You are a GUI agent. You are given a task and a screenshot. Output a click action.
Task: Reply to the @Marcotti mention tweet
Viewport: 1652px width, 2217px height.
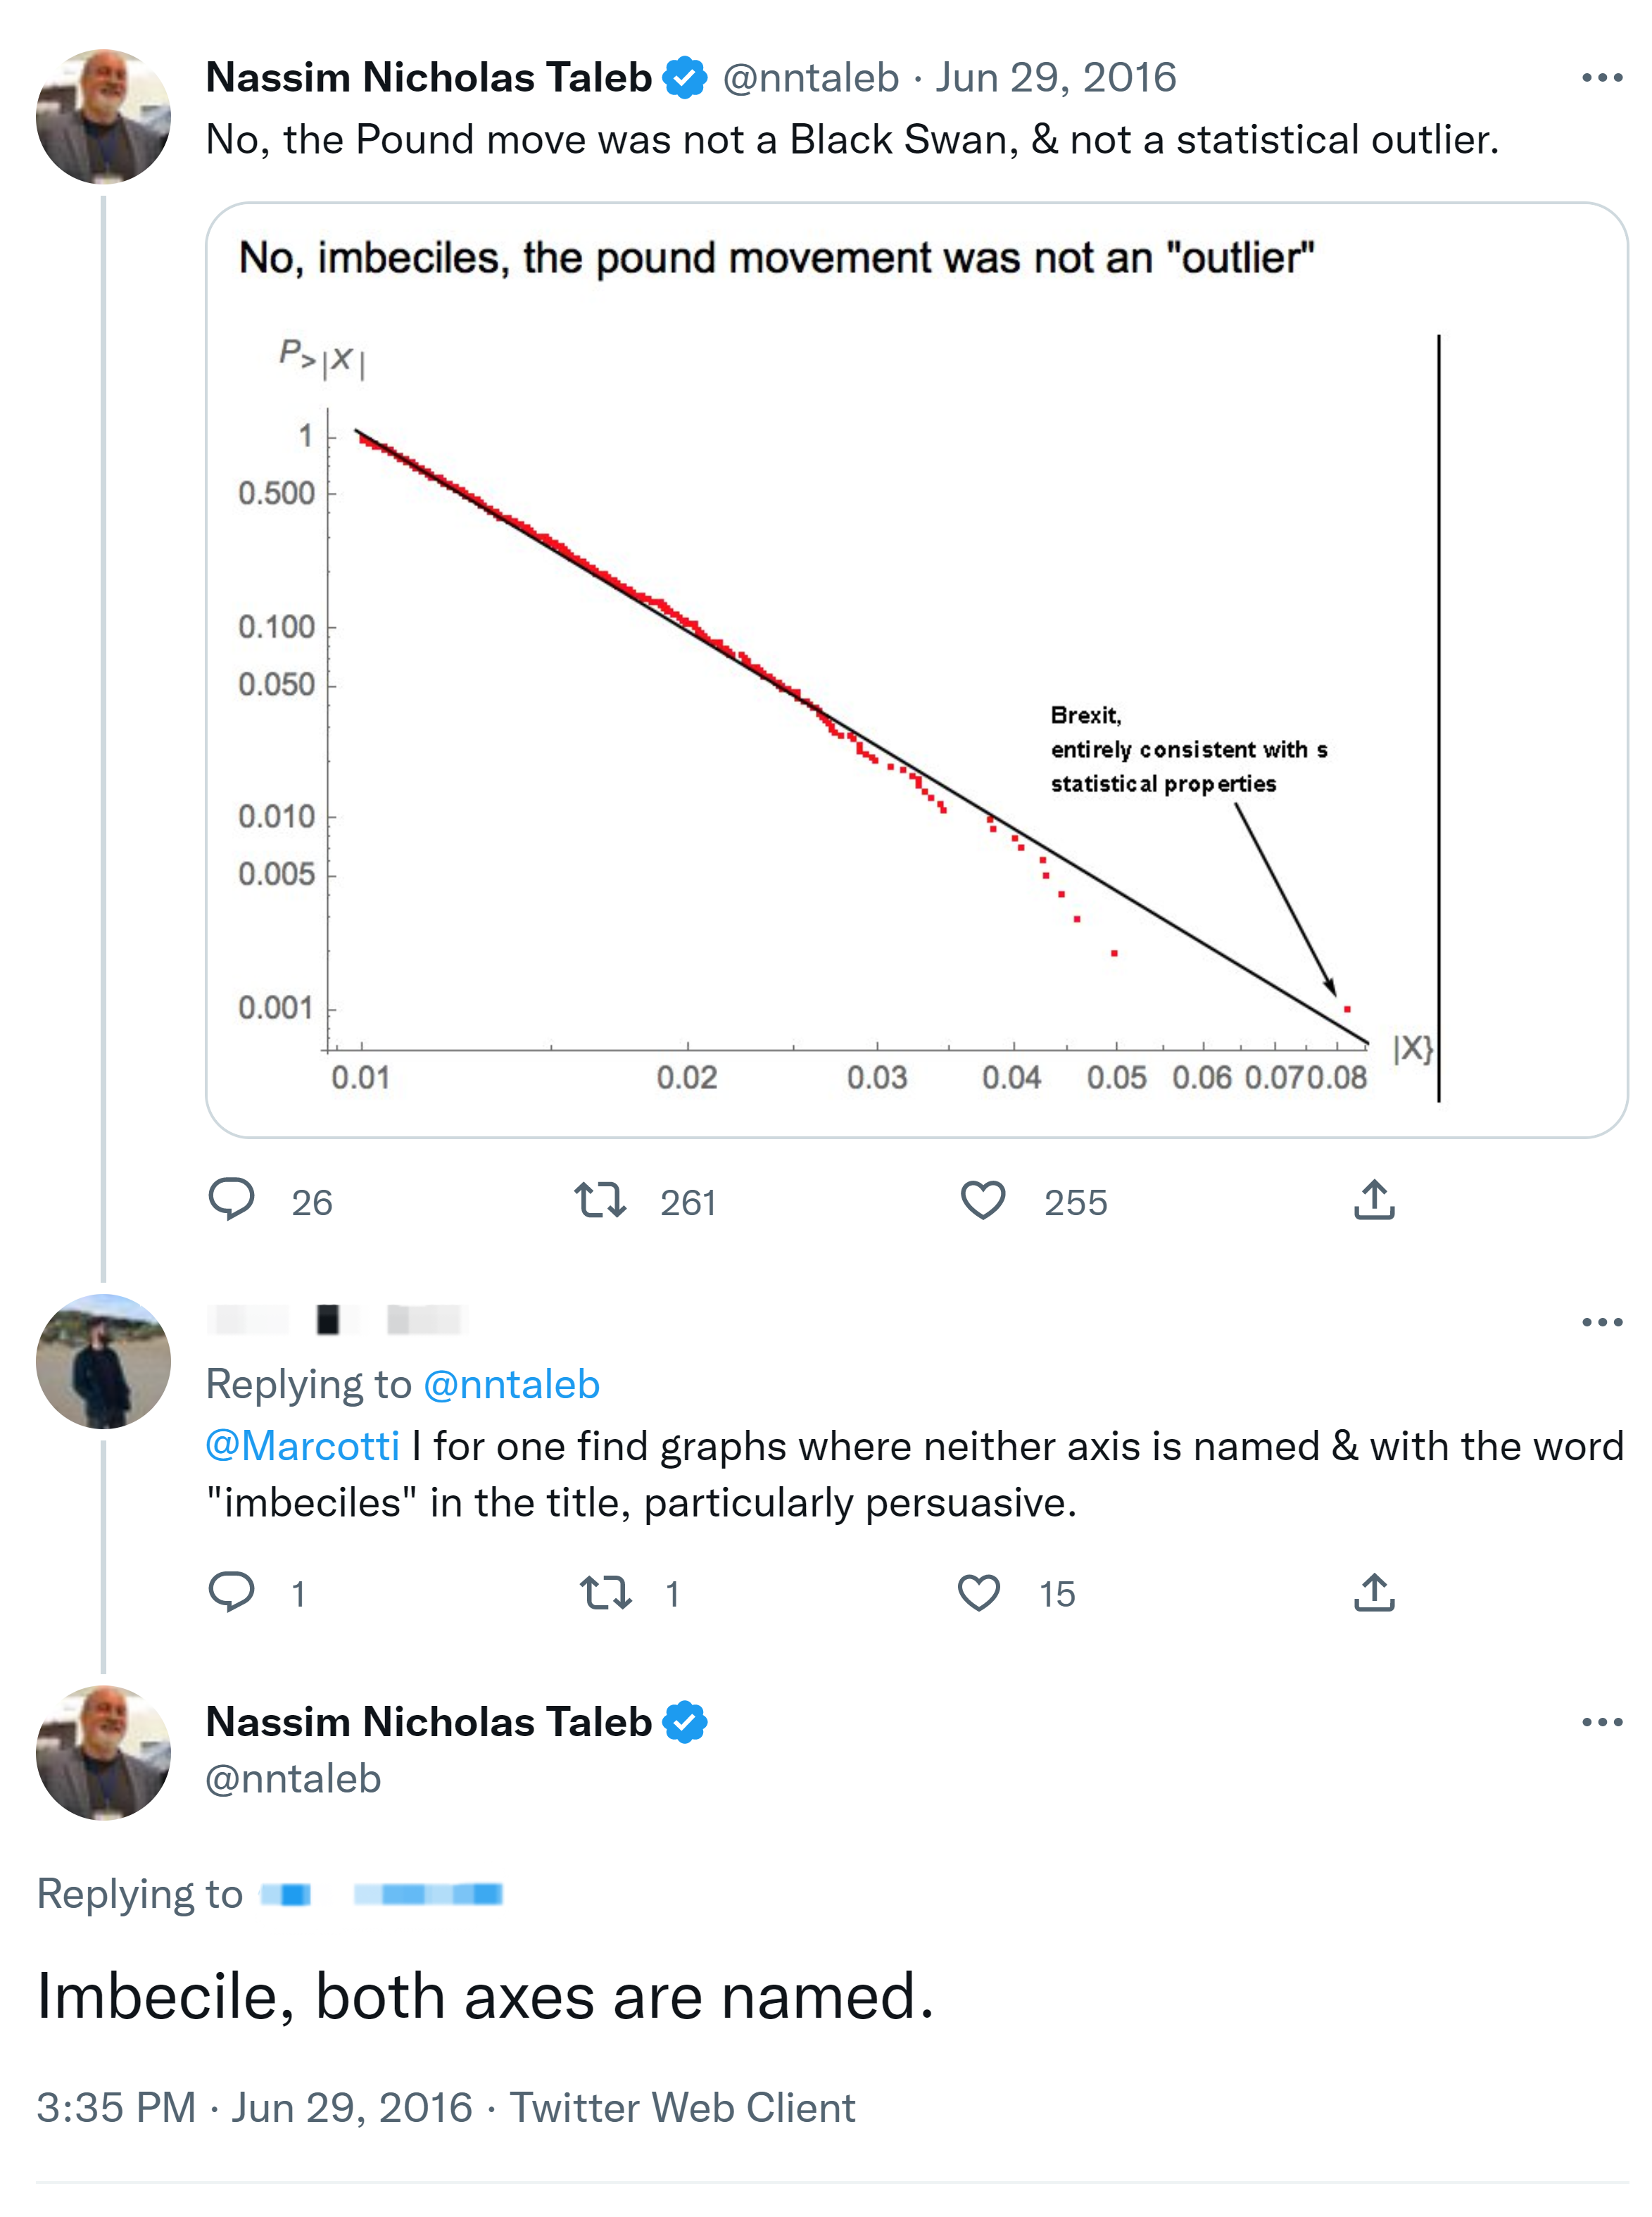(x=231, y=1591)
